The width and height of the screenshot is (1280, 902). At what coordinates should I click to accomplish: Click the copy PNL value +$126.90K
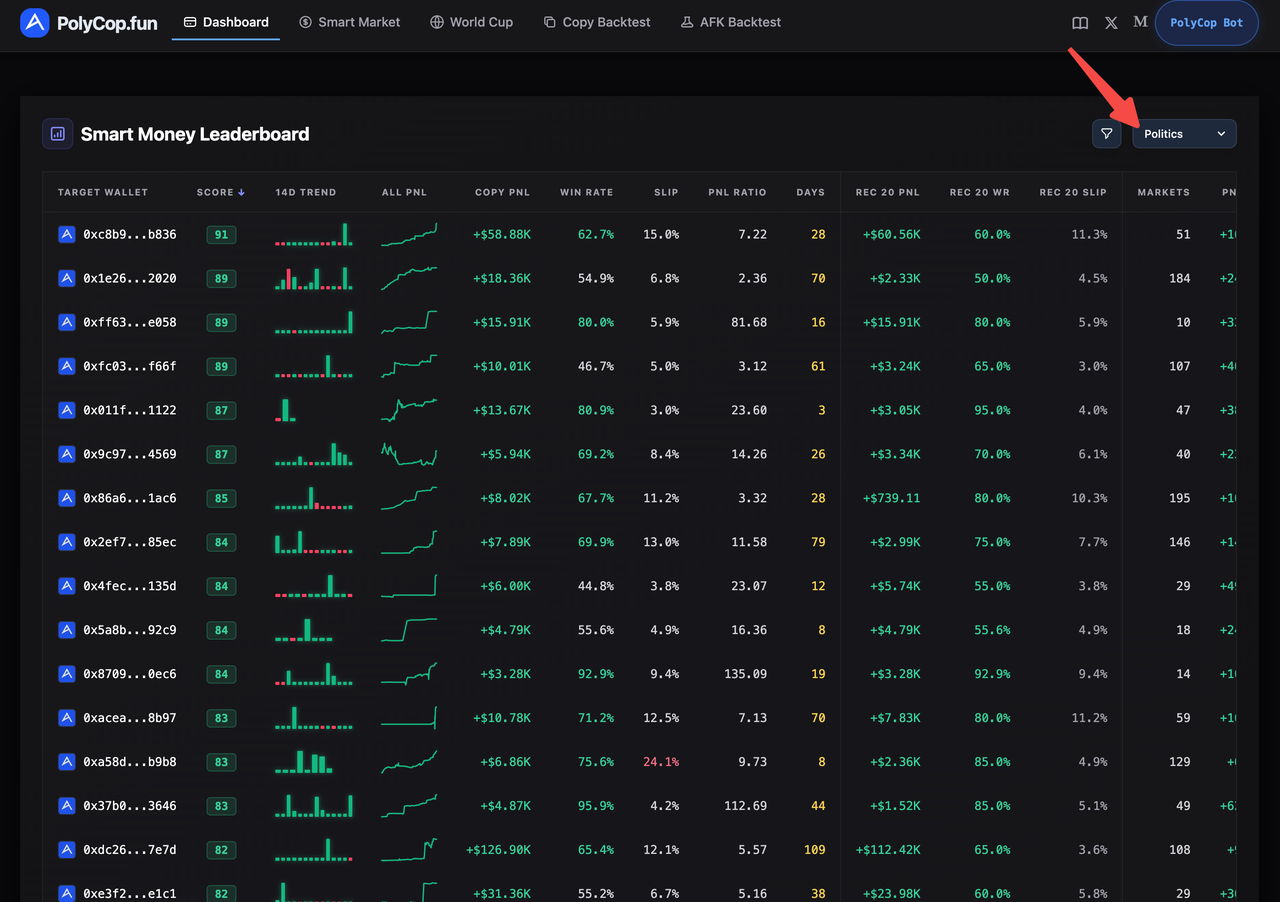click(498, 850)
